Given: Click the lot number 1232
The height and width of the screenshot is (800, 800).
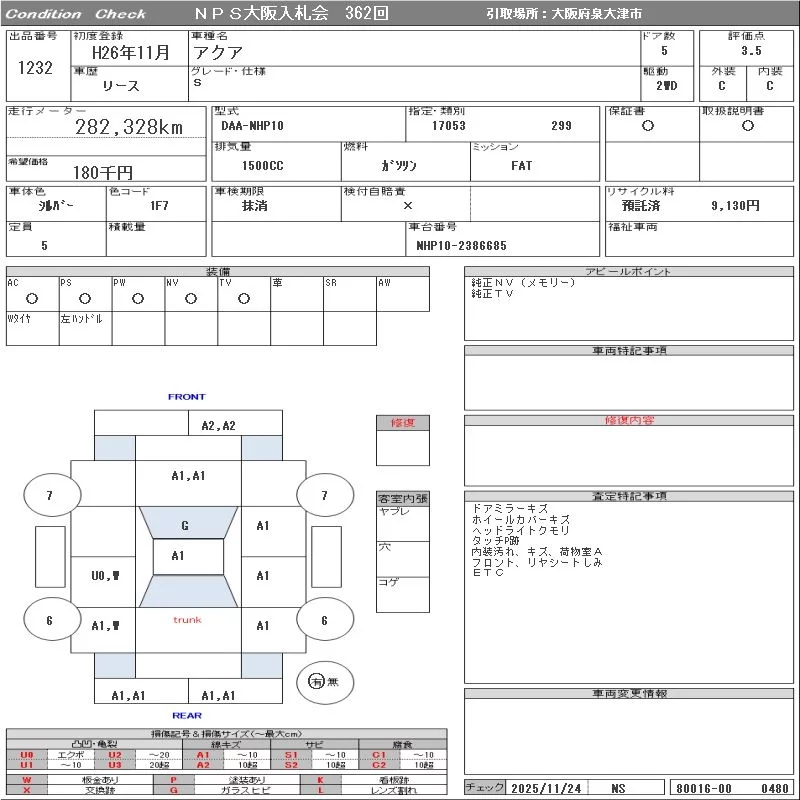Looking at the screenshot, I should click(x=35, y=68).
